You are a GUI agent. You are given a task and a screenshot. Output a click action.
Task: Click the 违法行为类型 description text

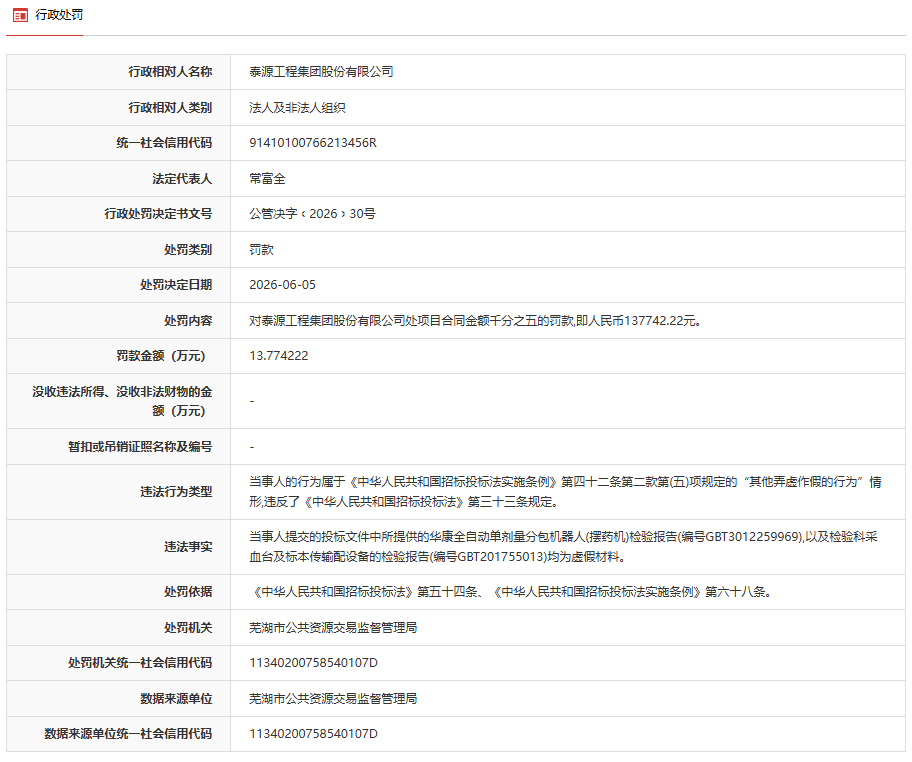click(x=565, y=492)
